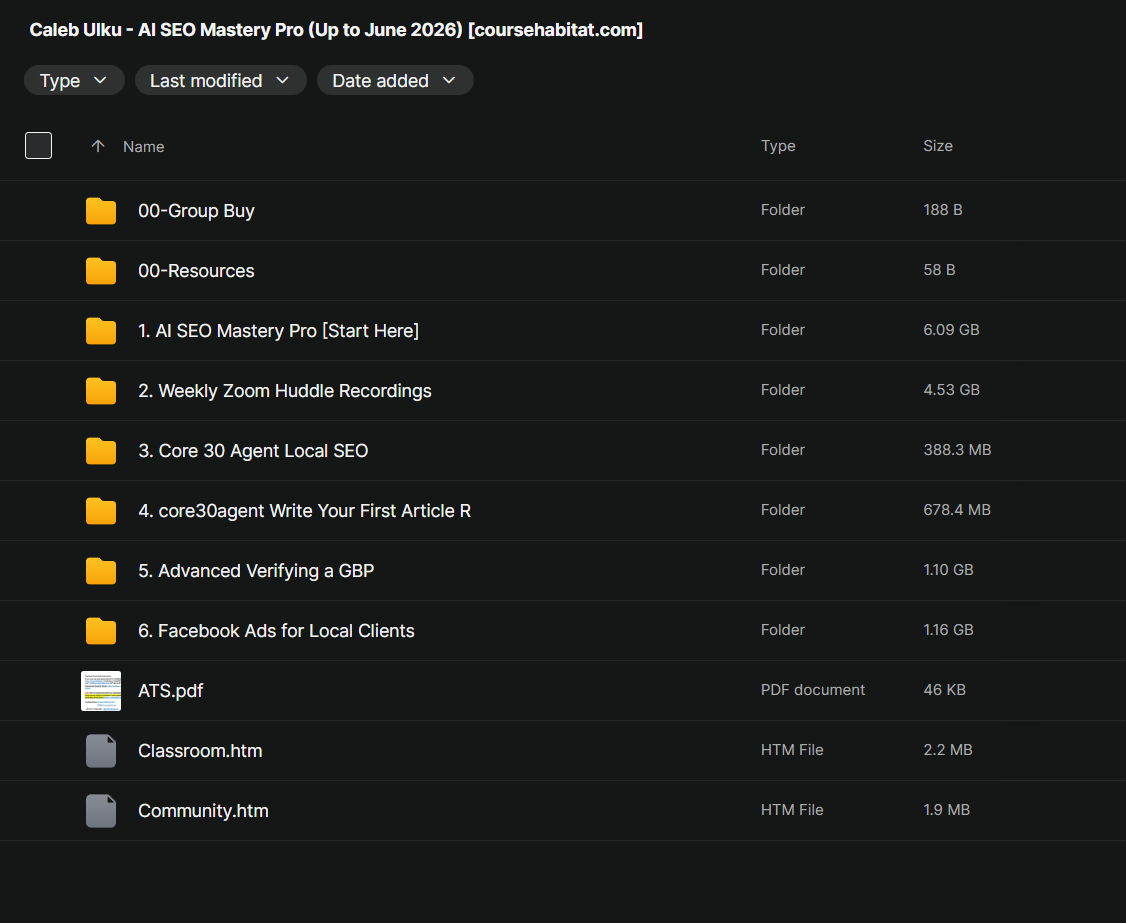Screen dimensions: 1126x923
Task: Click the '2.2 MB' size value
Action: (947, 750)
